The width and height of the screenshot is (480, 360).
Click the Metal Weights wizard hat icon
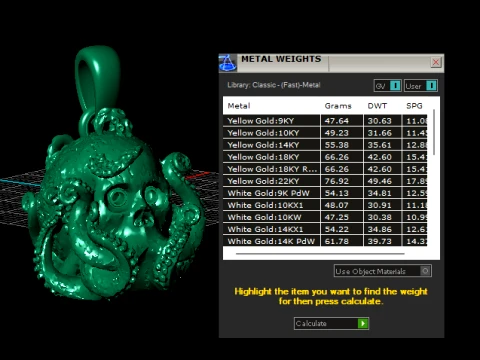[x=228, y=63]
